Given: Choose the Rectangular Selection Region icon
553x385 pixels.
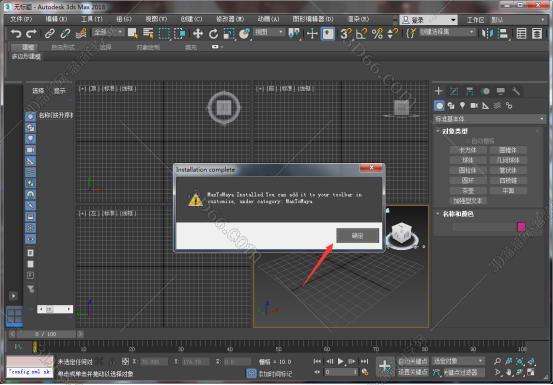Looking at the screenshot, I should (x=164, y=33).
